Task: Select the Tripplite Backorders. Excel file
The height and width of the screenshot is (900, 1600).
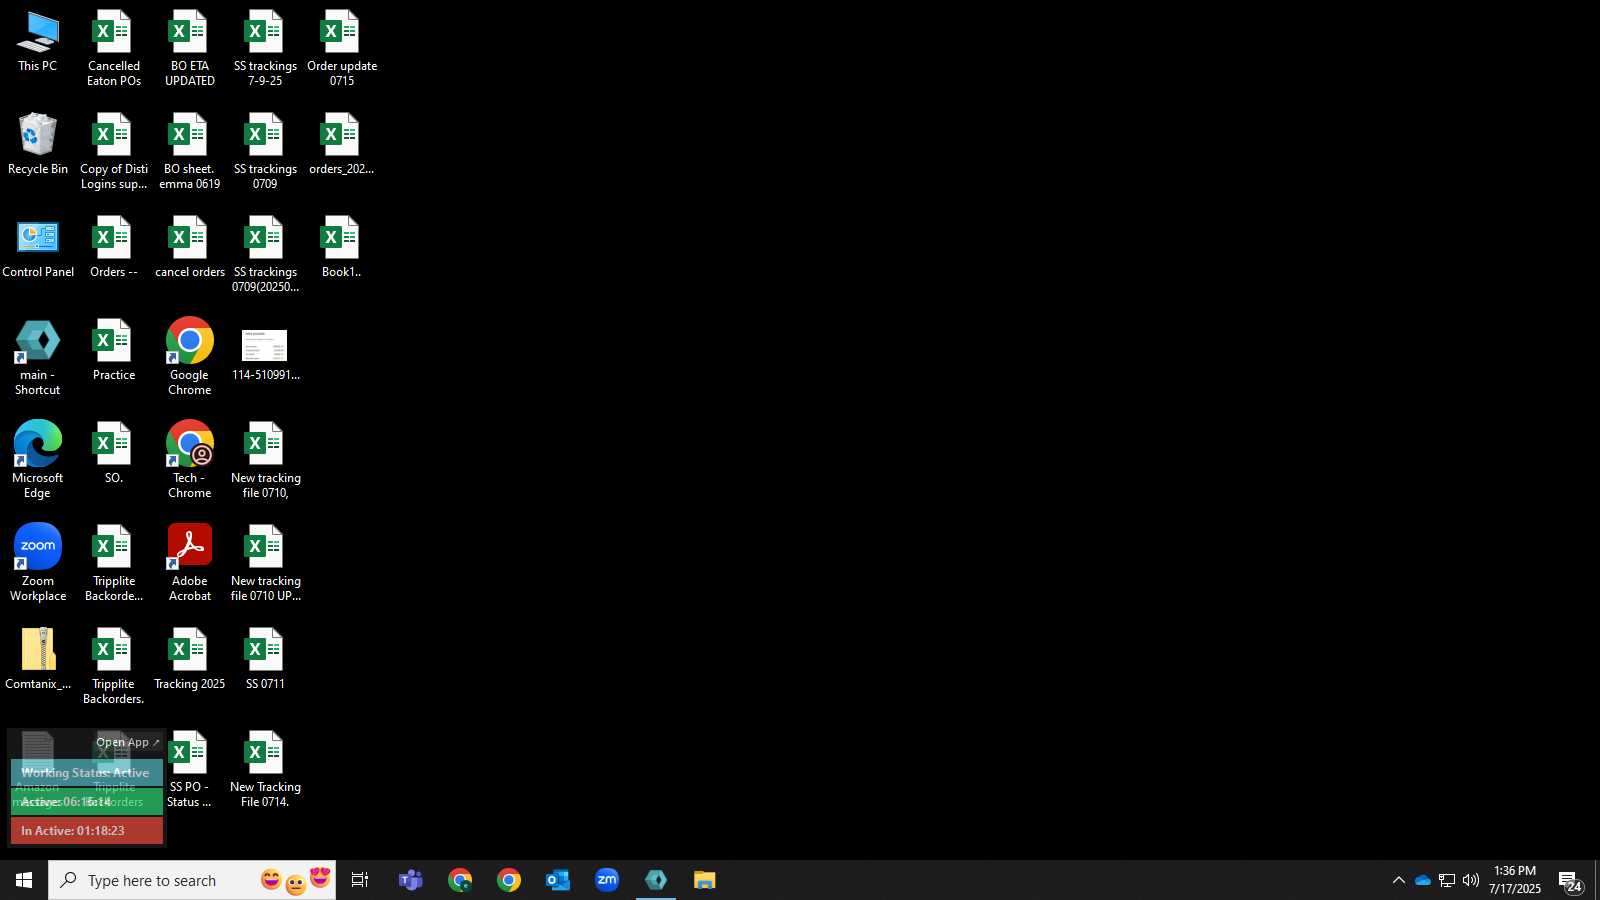Action: [114, 667]
